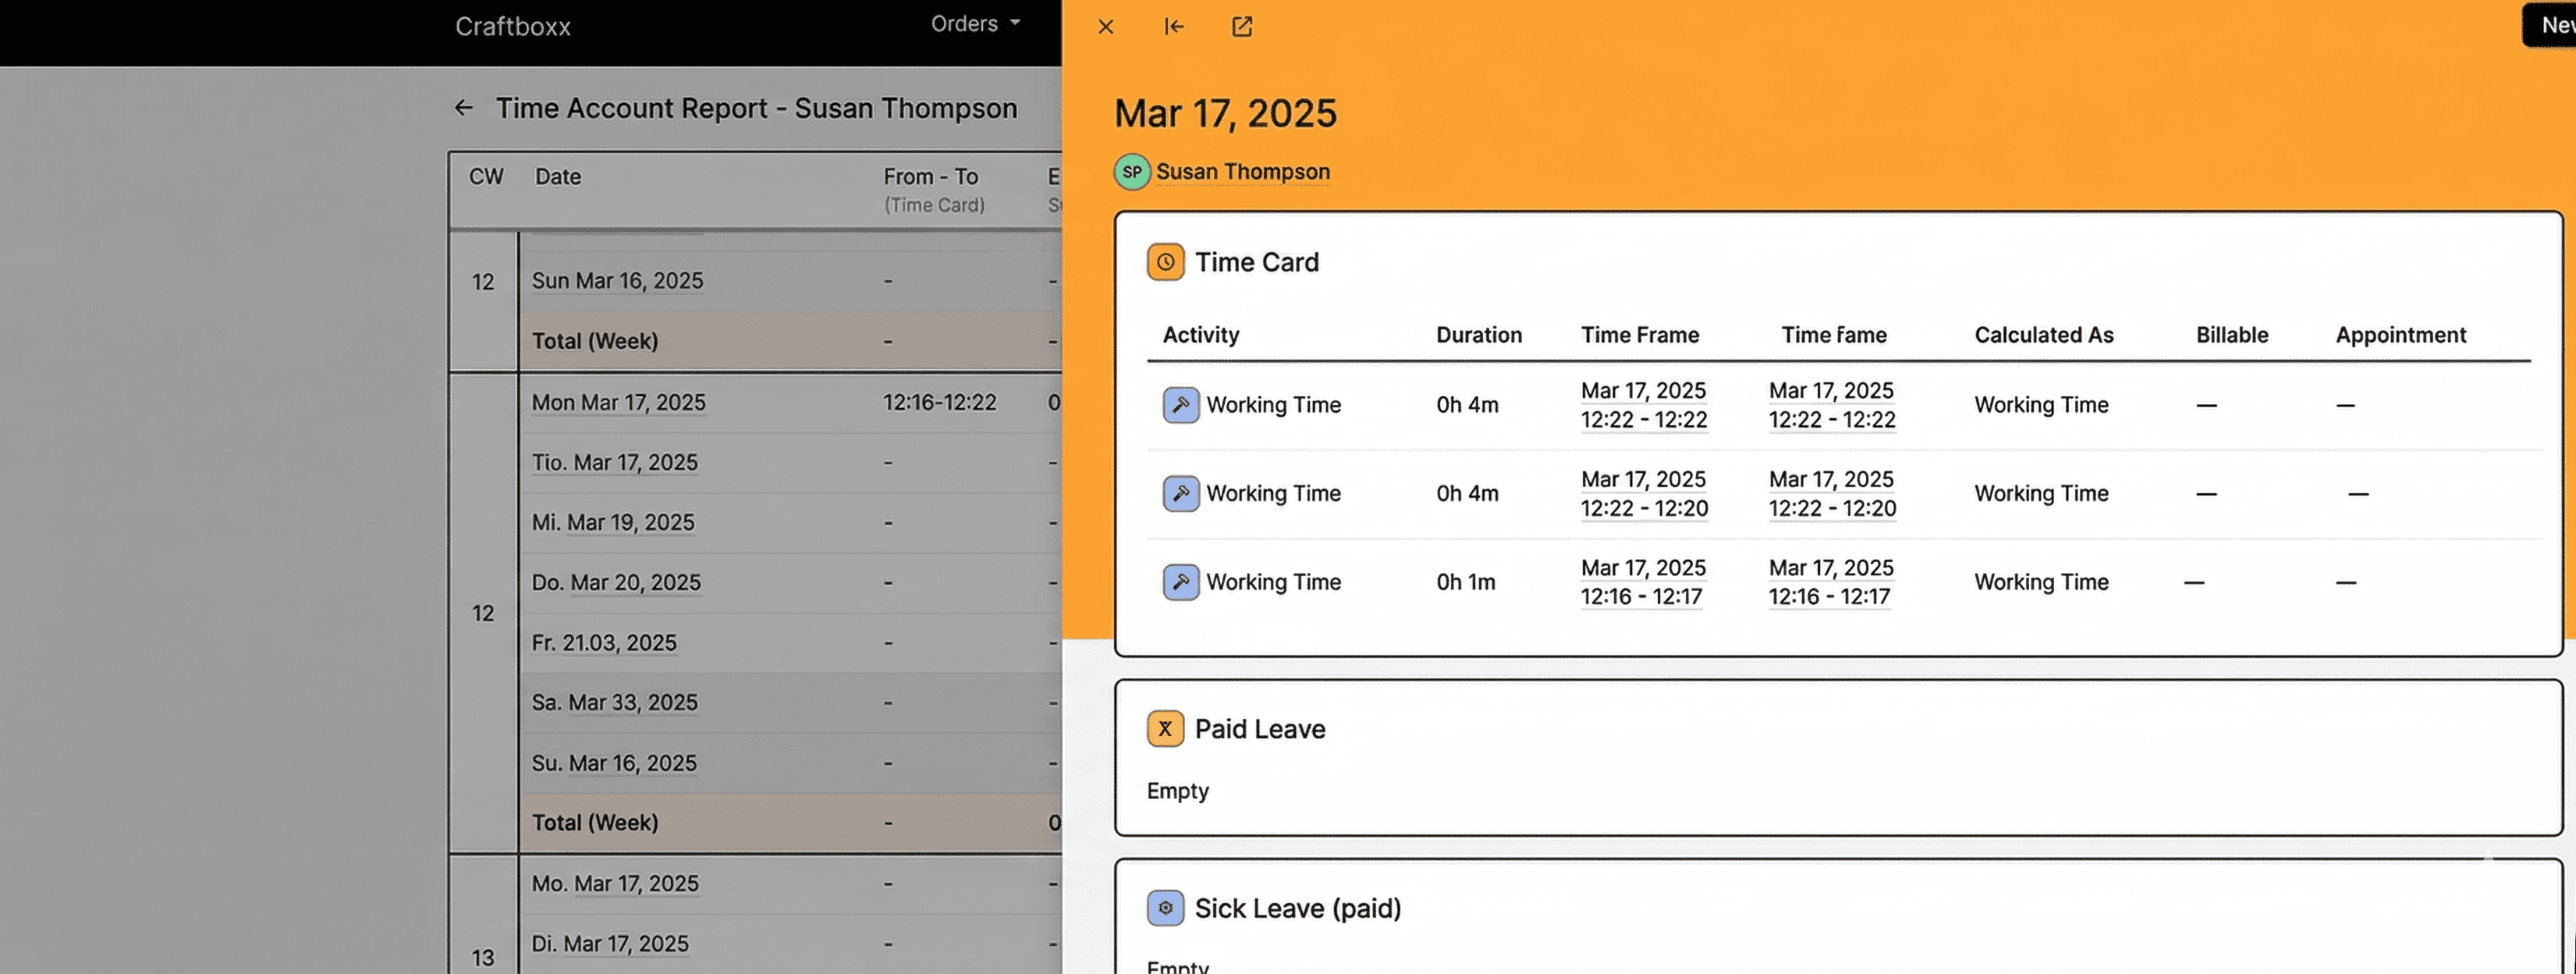Click the Craftboxx logo text

[512, 27]
